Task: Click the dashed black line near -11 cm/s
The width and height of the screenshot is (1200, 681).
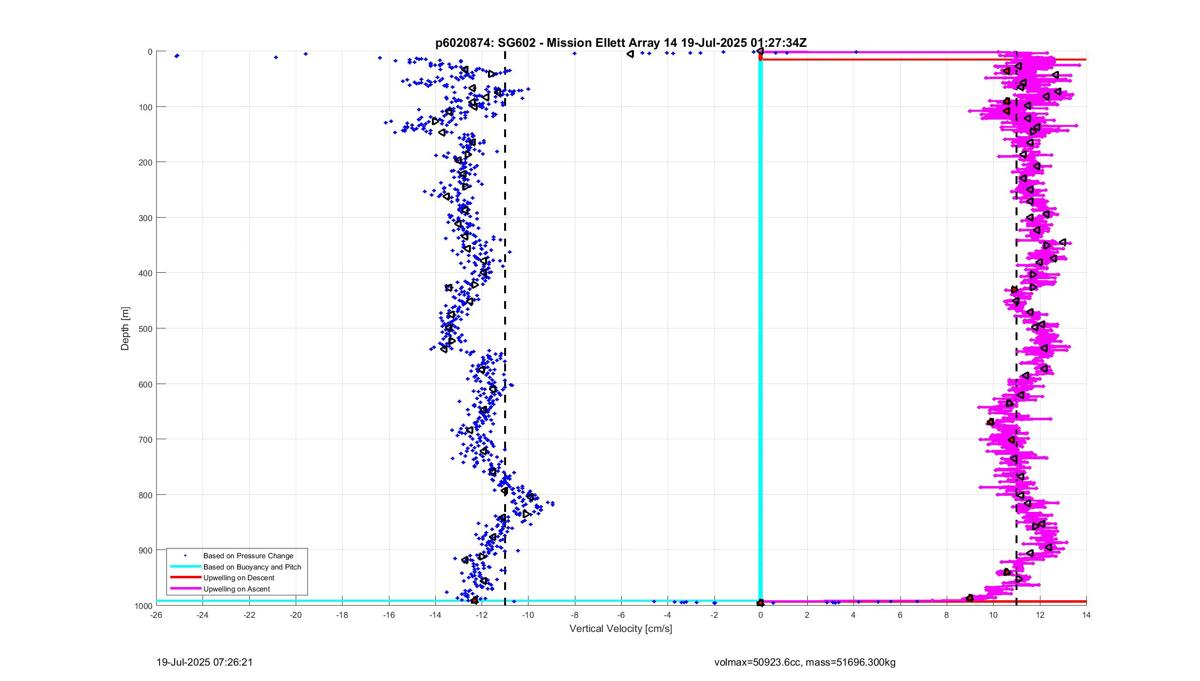Action: [x=505, y=327]
